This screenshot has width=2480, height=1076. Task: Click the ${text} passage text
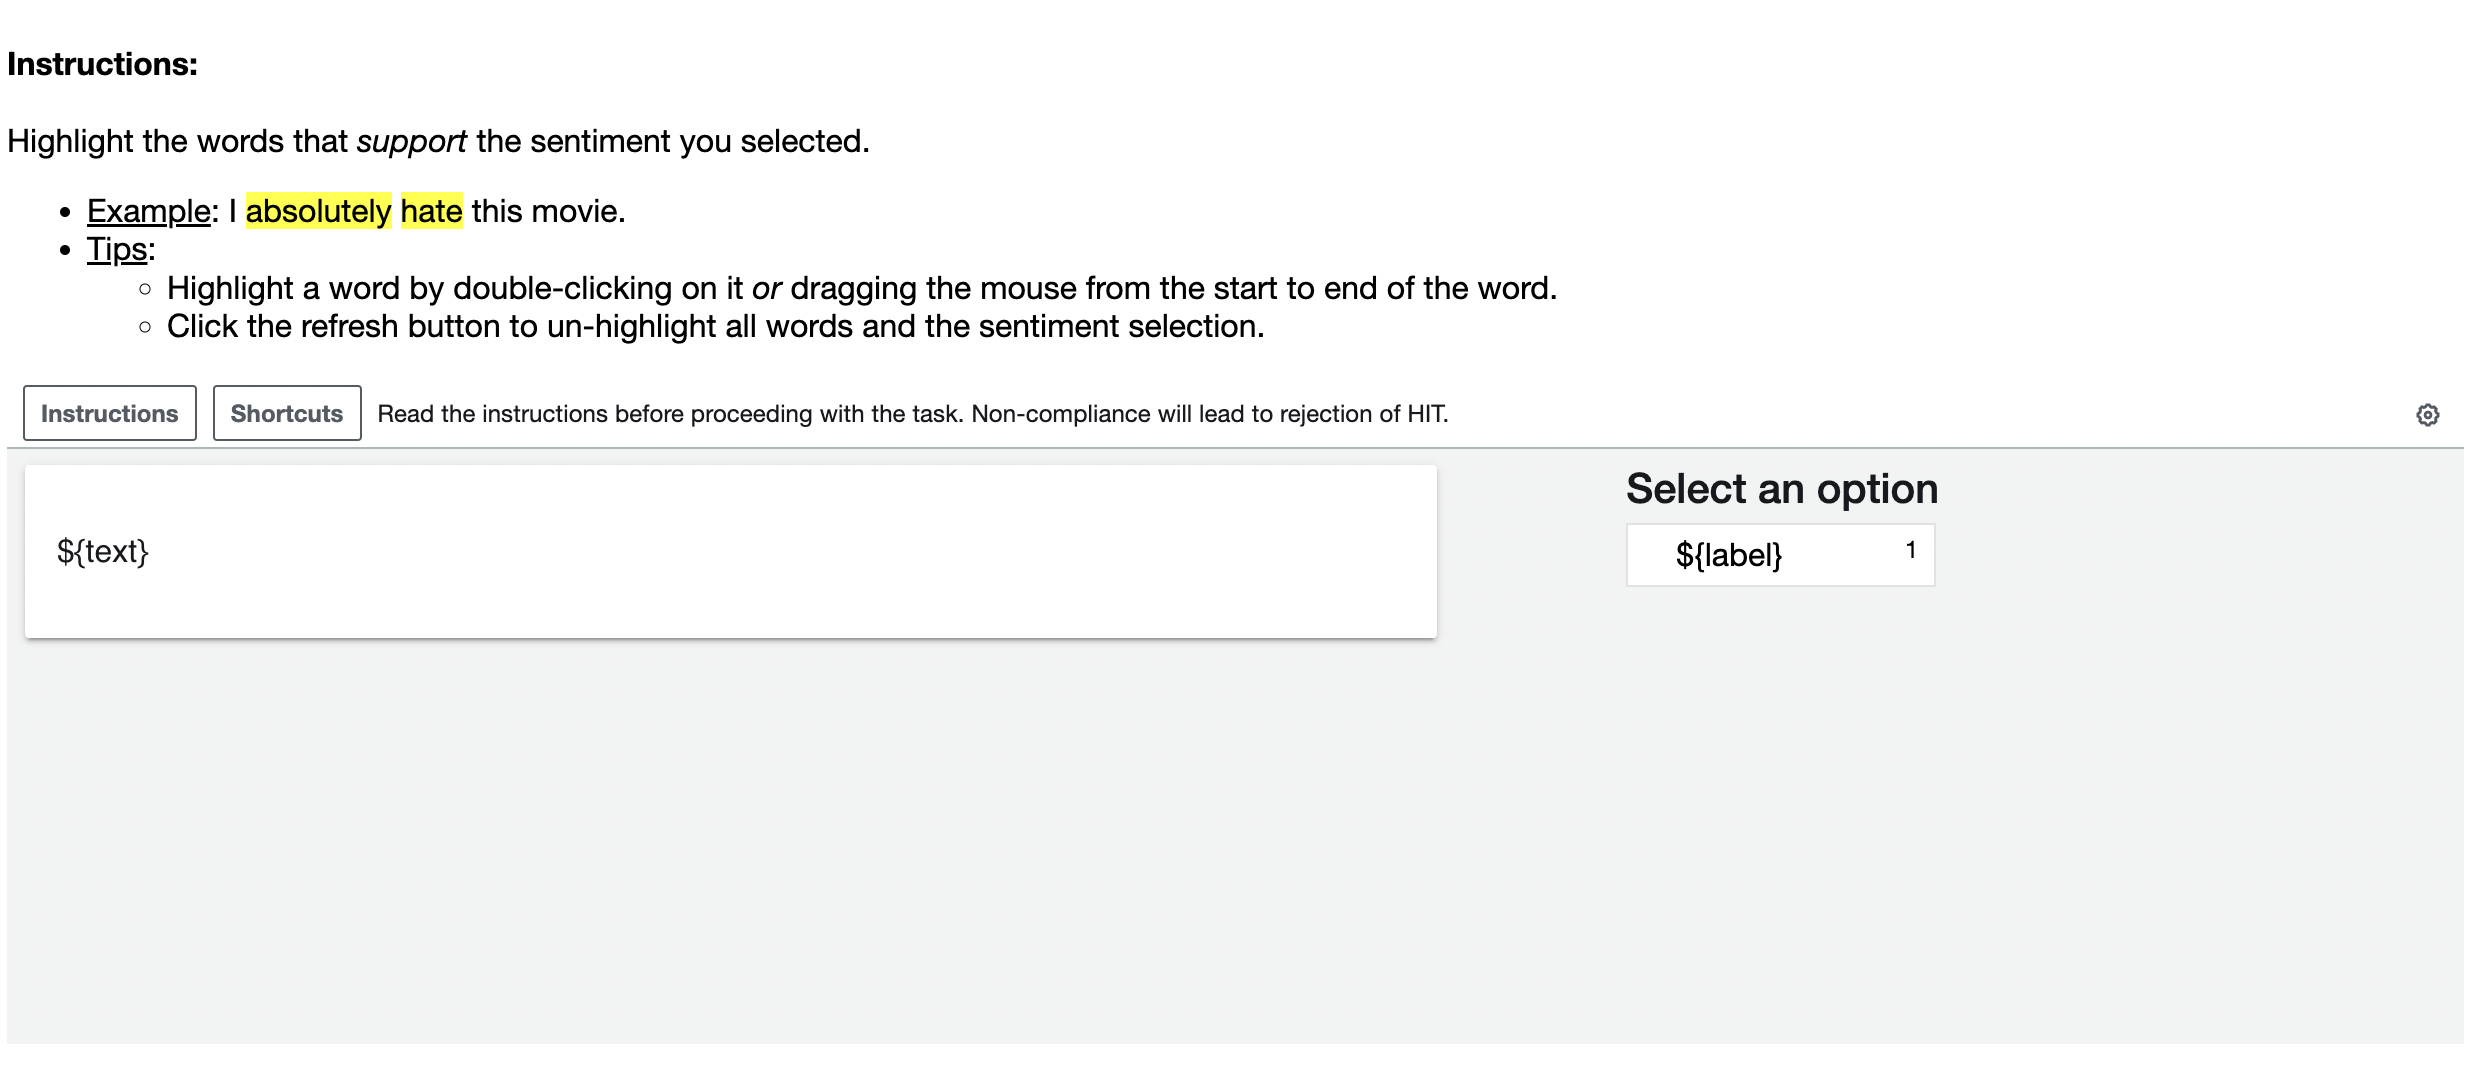[103, 552]
